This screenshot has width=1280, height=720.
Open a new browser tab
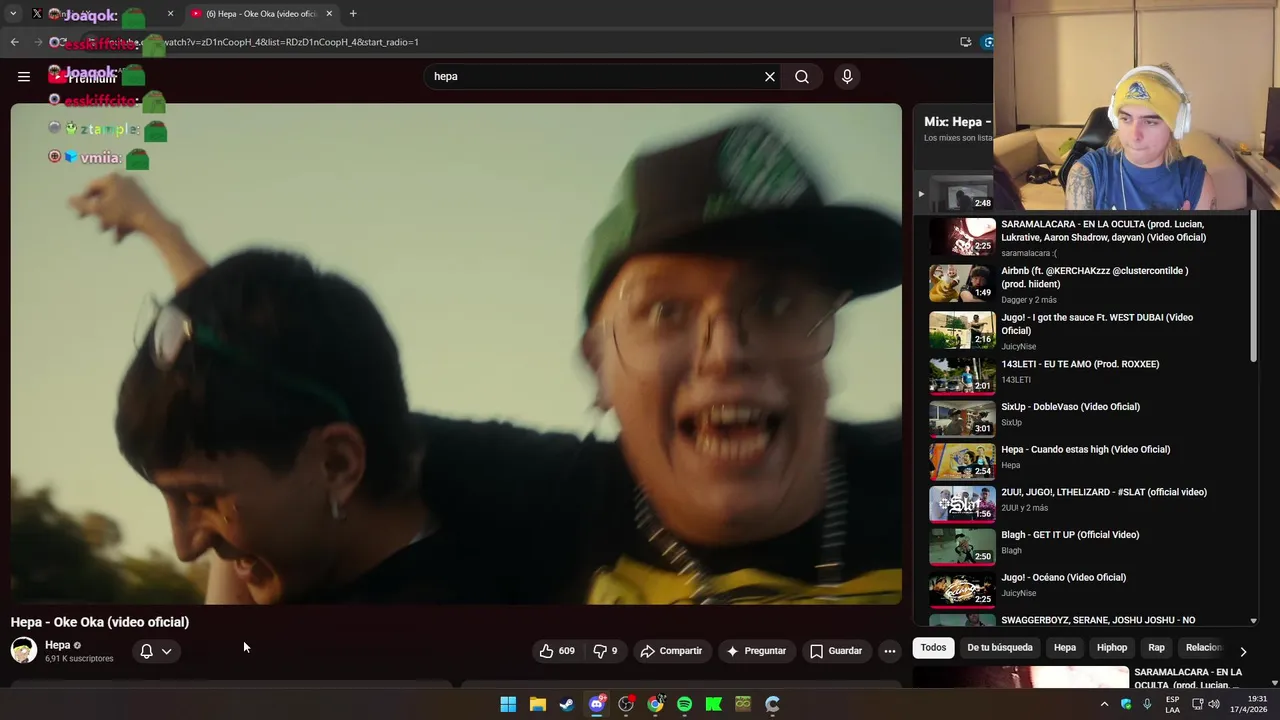click(353, 14)
